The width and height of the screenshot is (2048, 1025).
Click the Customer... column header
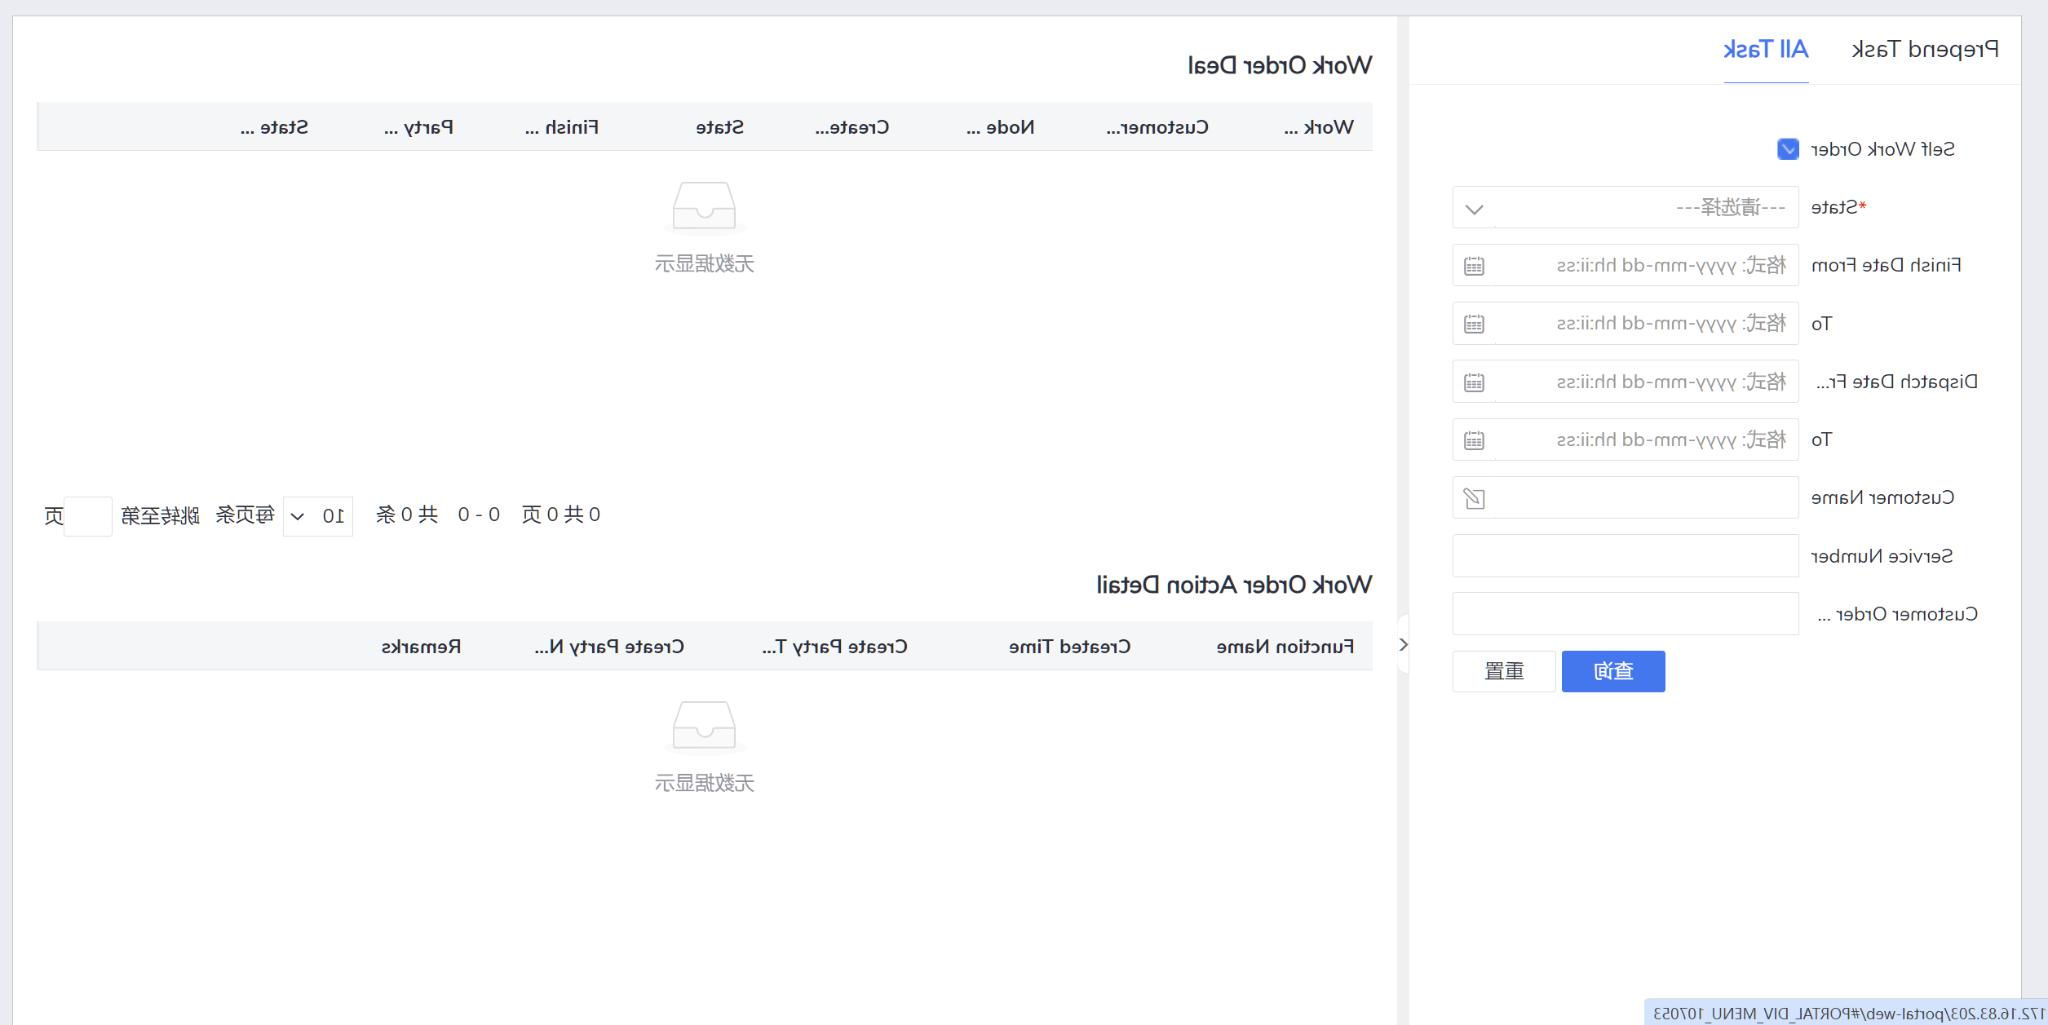coord(1157,127)
